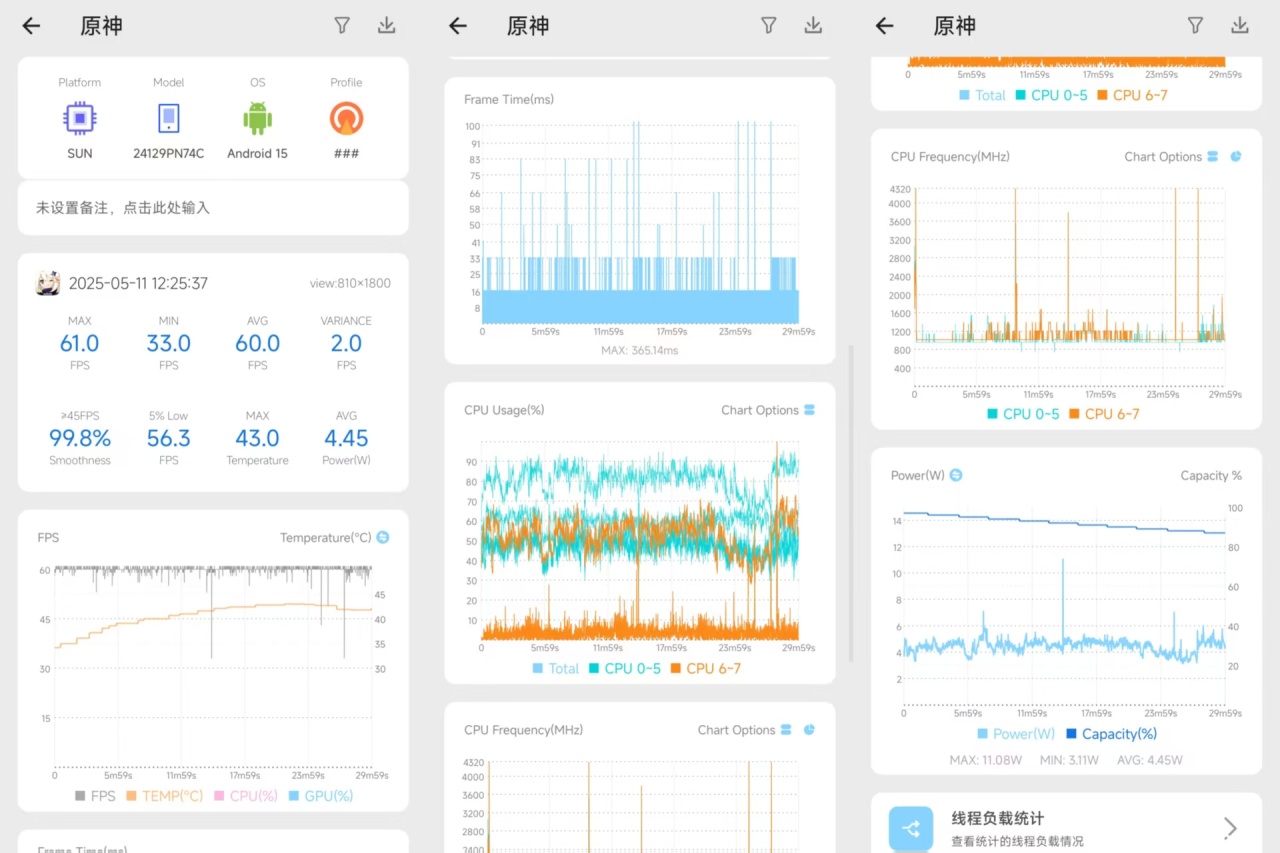Download the report from the middle 原神 screen
Viewport: 1280px width, 853px height.
coord(814,26)
